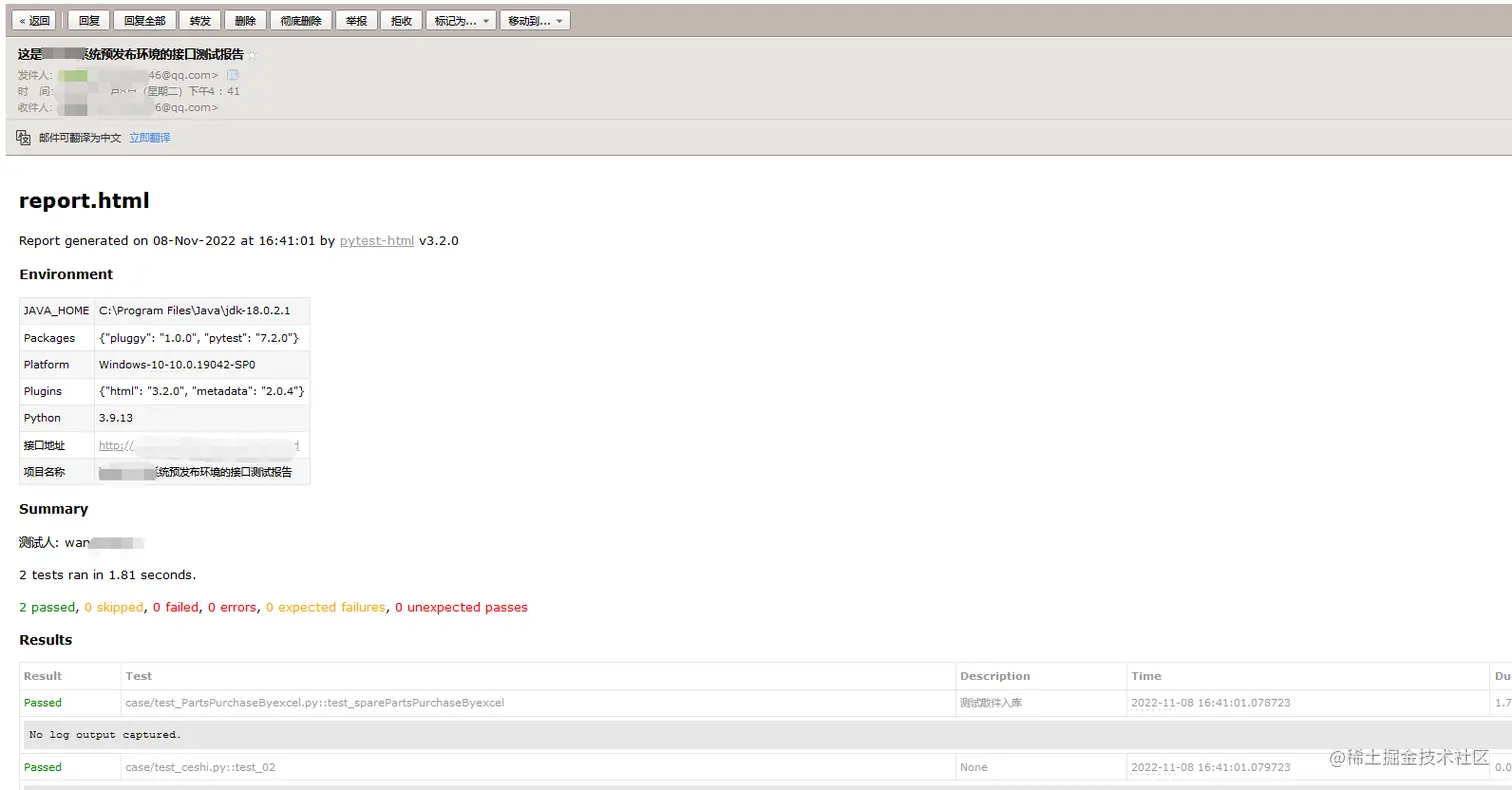Open the pytest-html link
This screenshot has width=1512, height=790.
click(x=377, y=241)
